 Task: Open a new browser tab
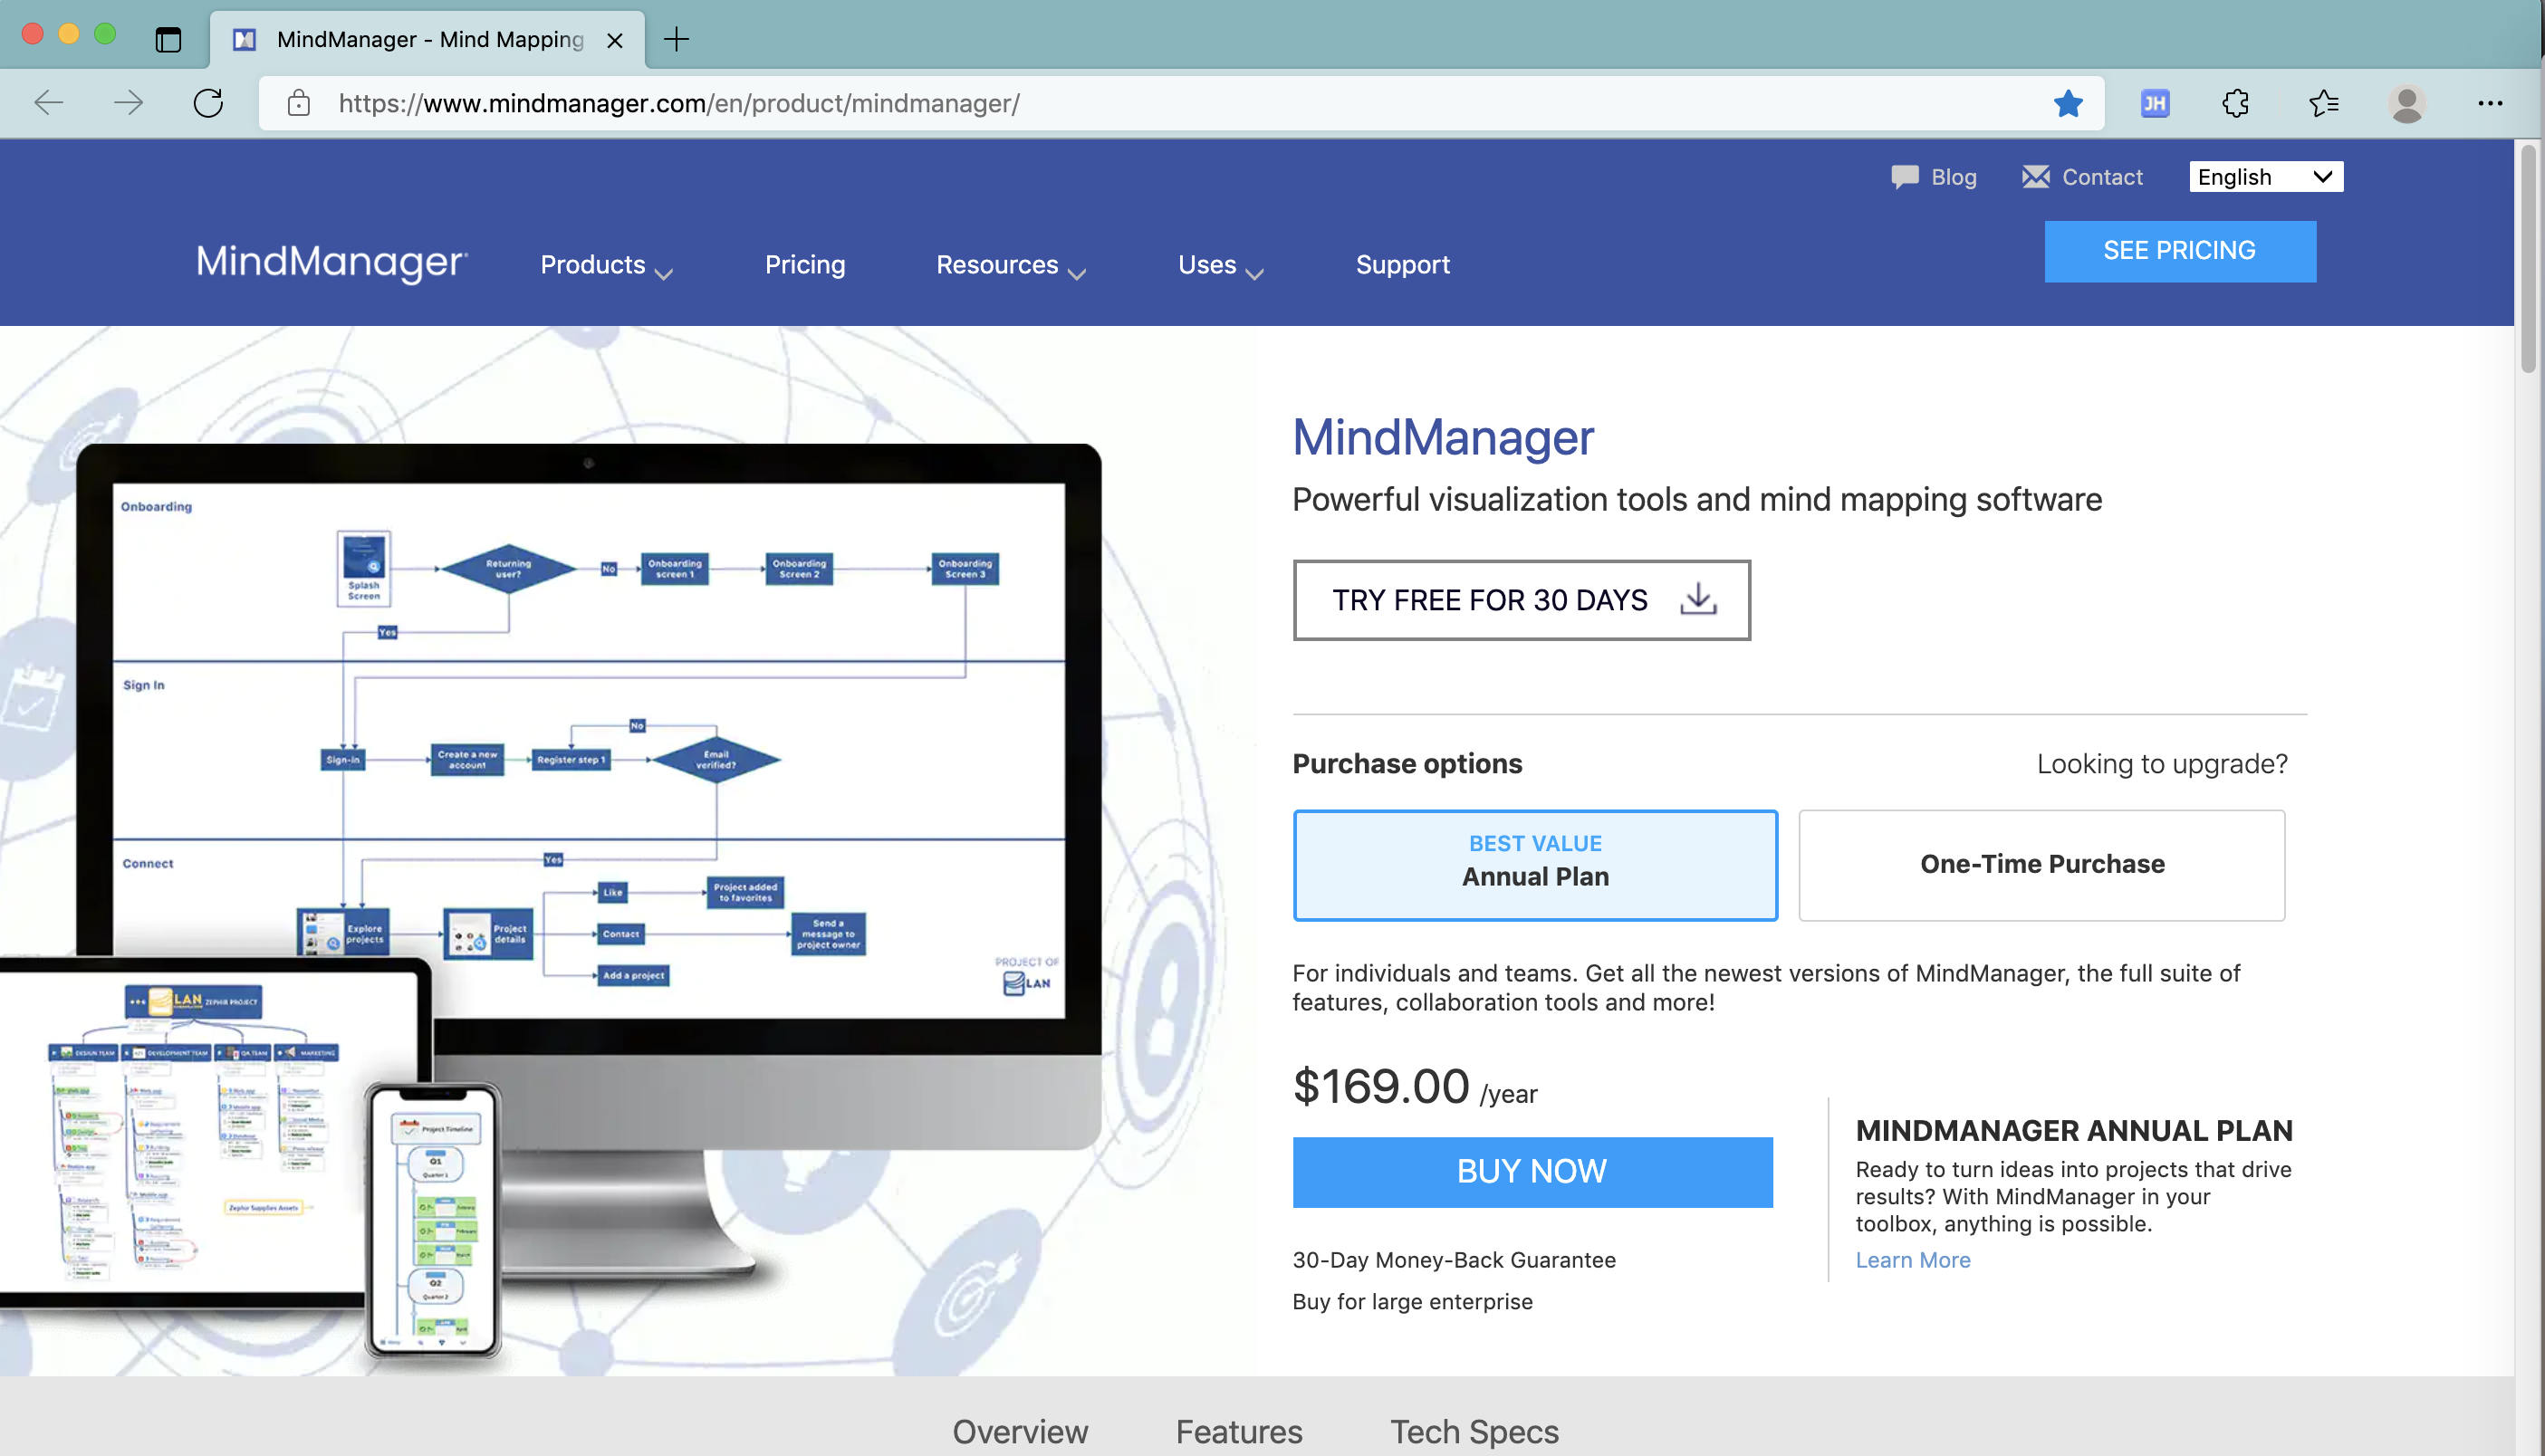point(677,39)
